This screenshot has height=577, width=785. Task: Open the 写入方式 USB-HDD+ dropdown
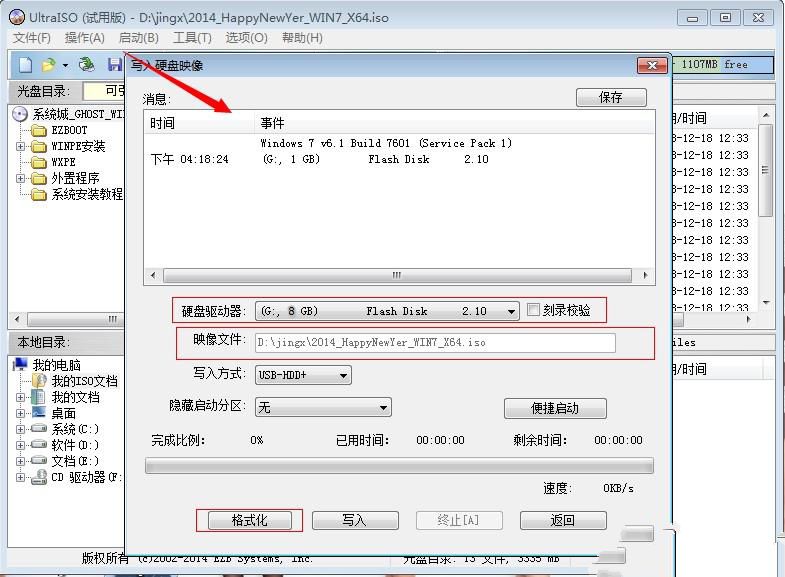click(x=343, y=375)
